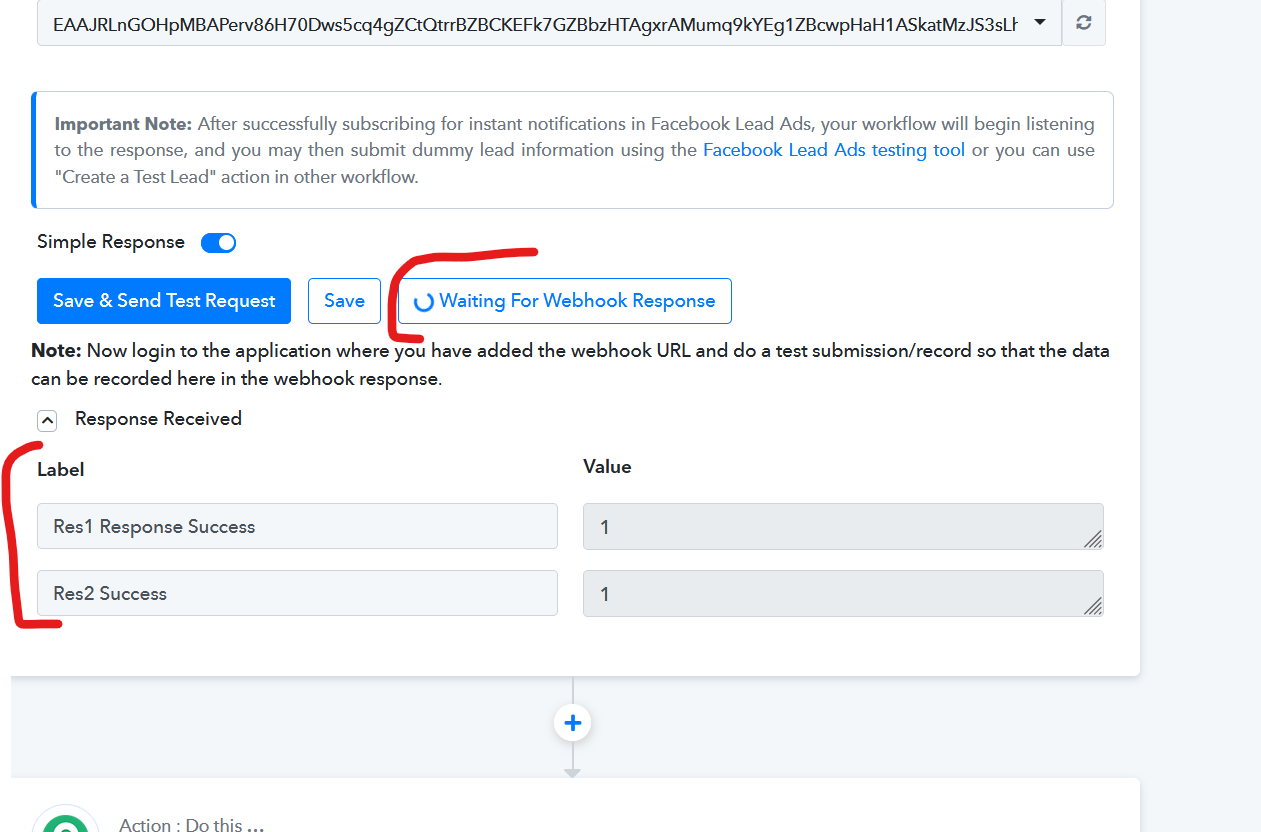
Task: Click the resize grip on the Res1 value box
Action: [1093, 539]
